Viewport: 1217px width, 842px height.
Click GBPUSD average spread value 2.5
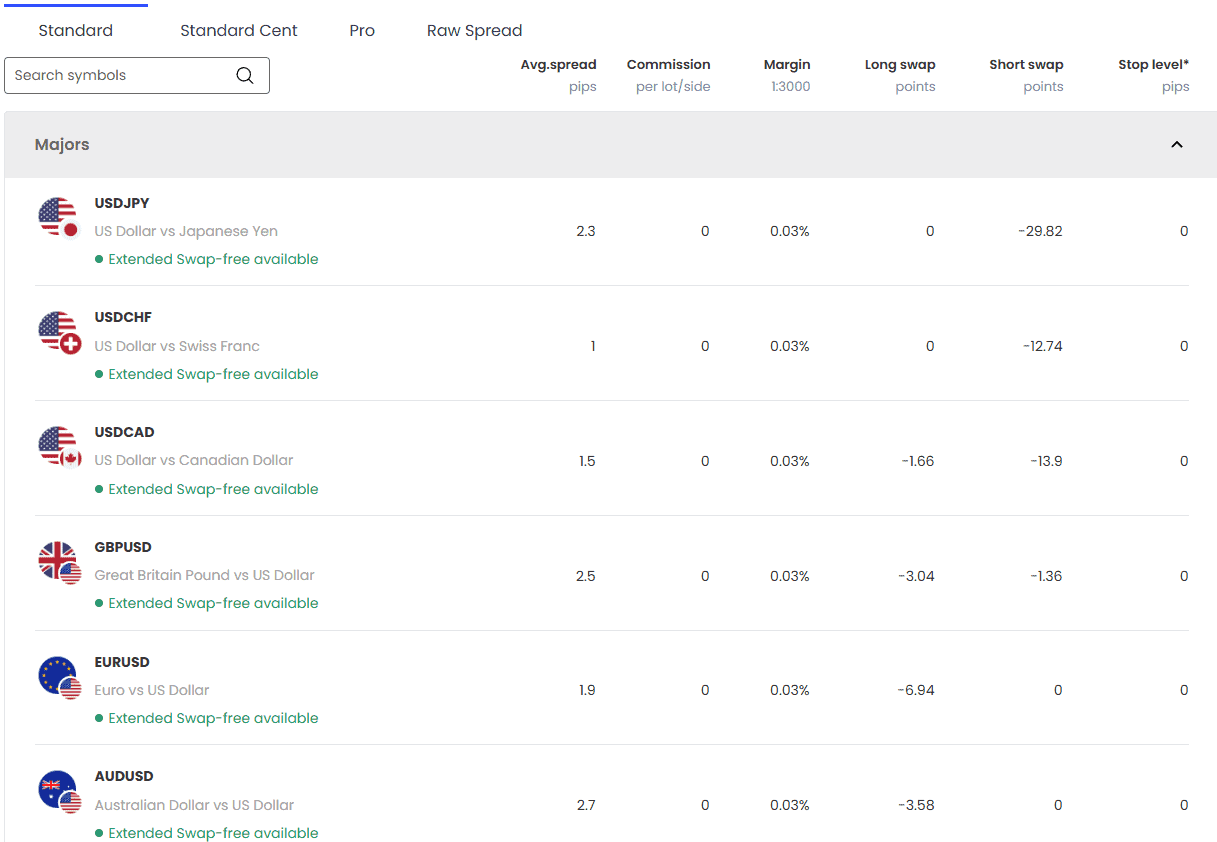click(586, 576)
